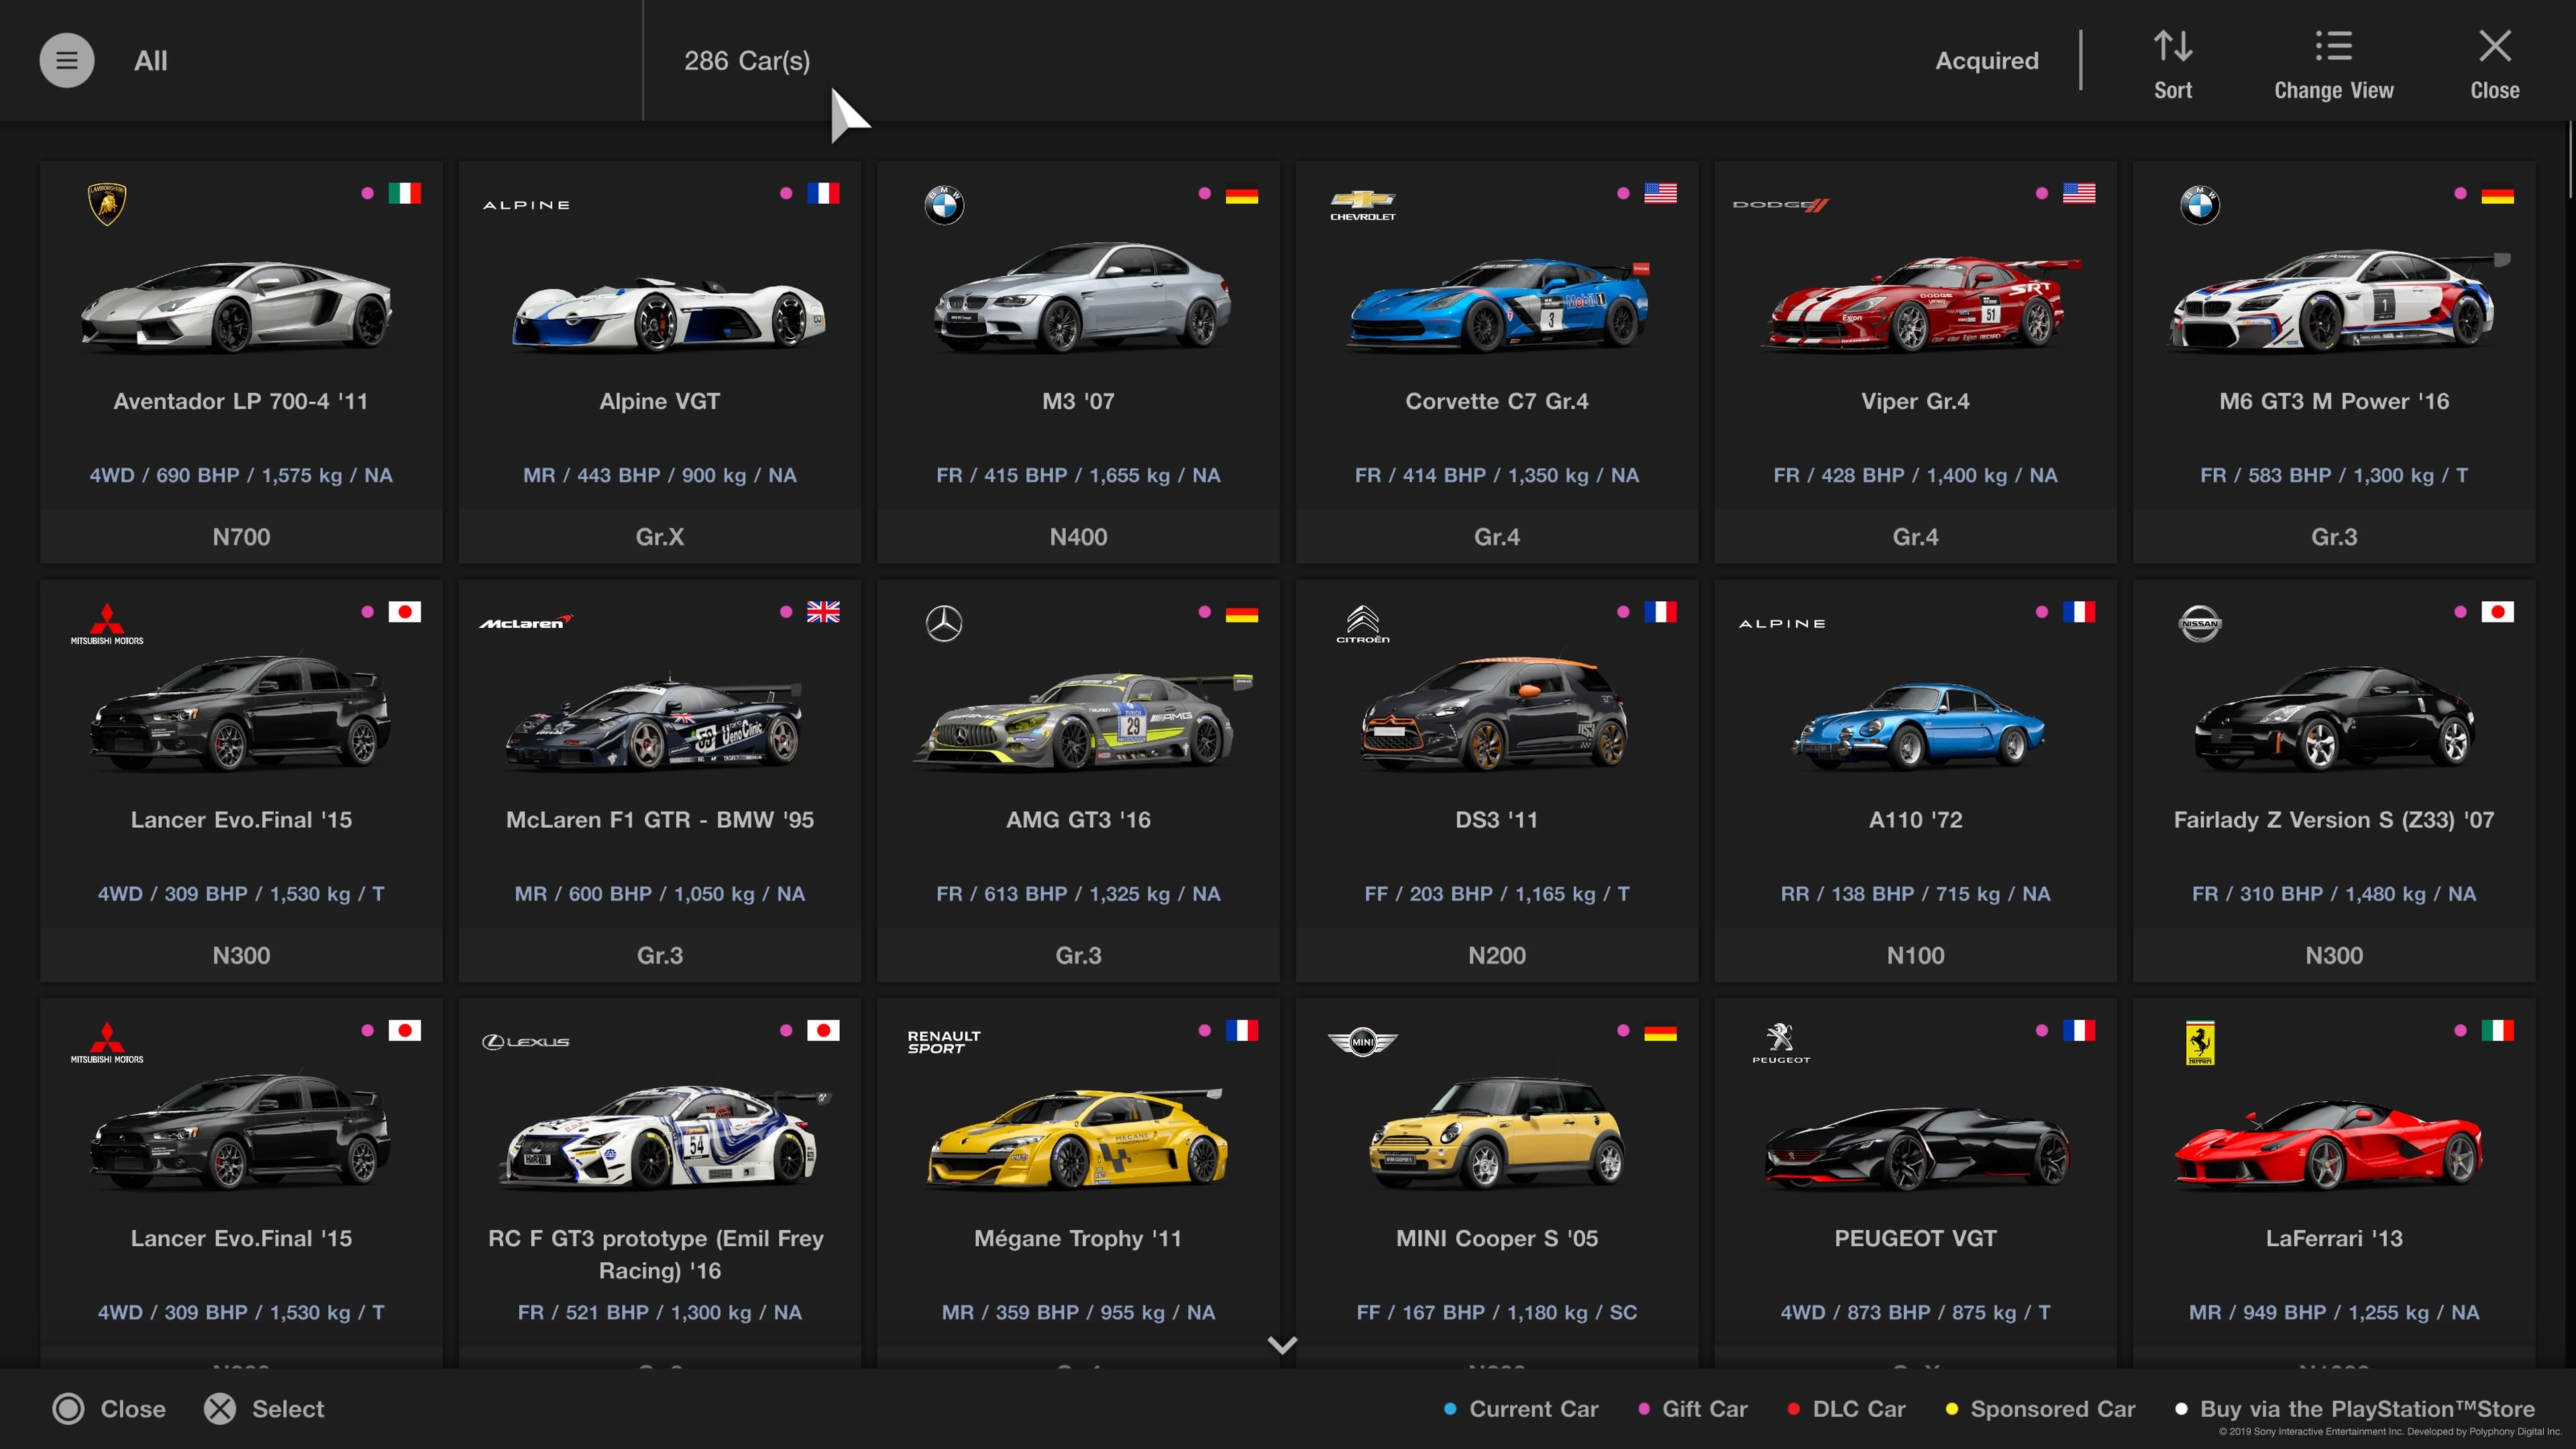This screenshot has width=2576, height=1449.
Task: Select the AMG GT3 '16 car image
Action: (1083, 721)
